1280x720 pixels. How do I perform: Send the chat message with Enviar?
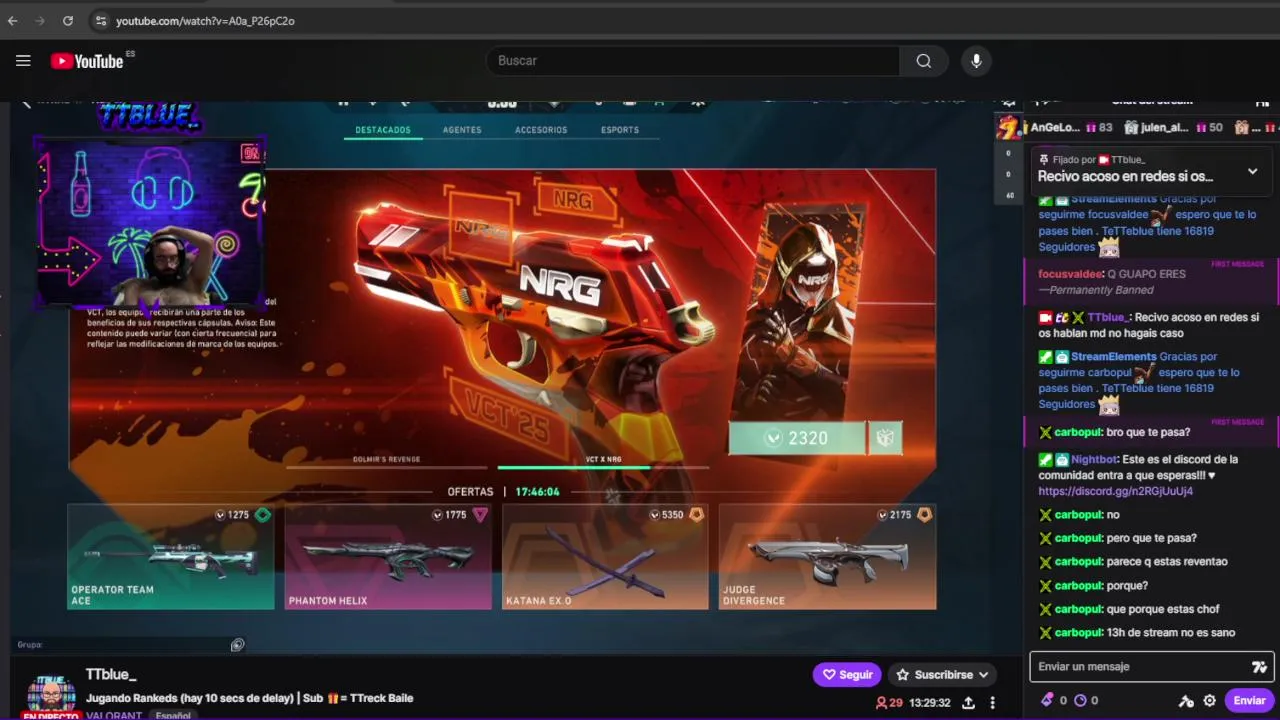(1249, 701)
